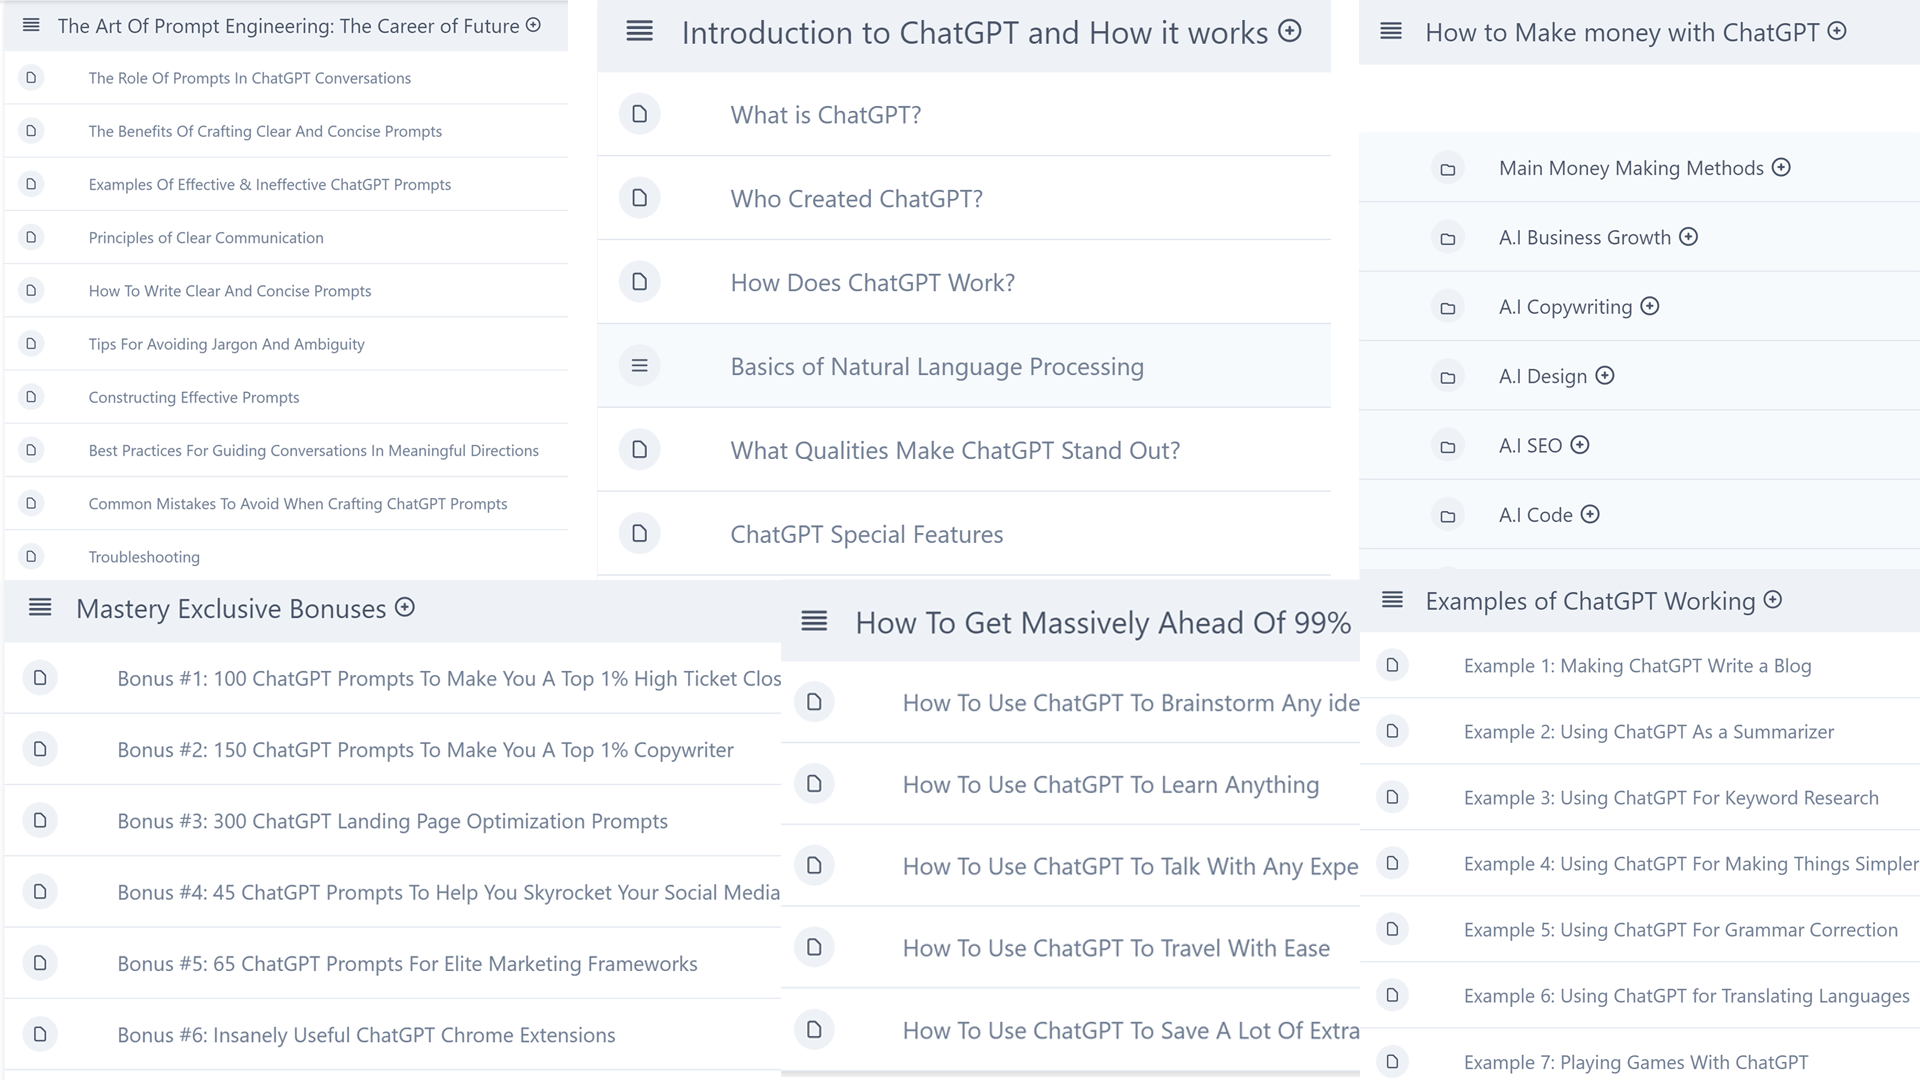Open 'Example 7: Playing Games With ChatGPT'

[1636, 1062]
